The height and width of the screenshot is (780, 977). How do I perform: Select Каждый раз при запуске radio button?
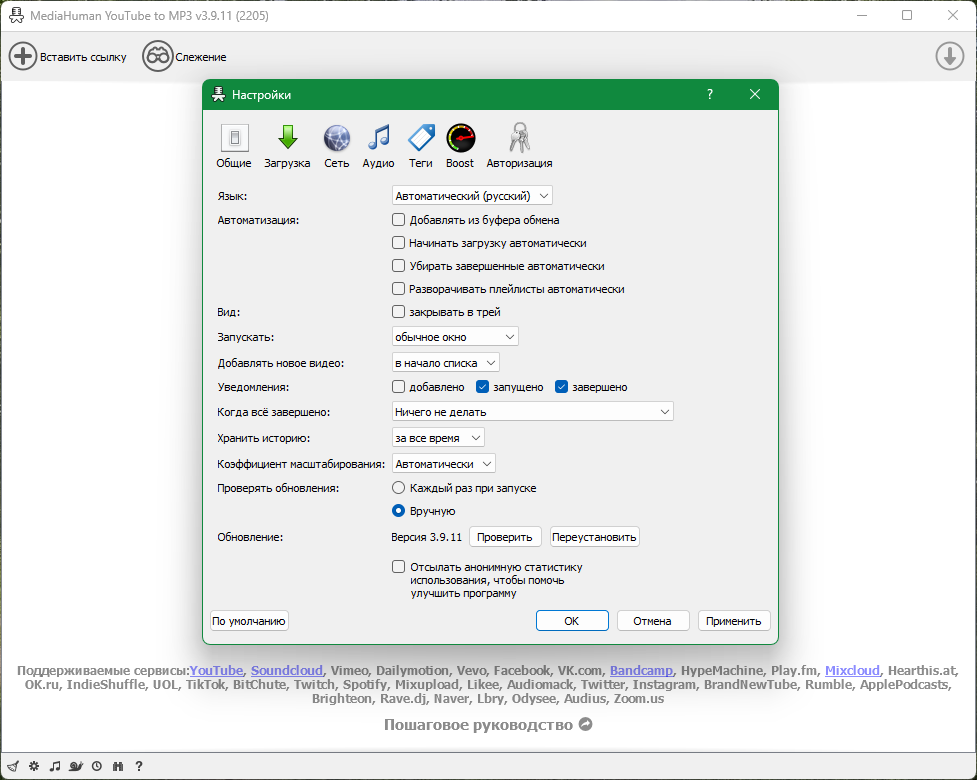398,488
